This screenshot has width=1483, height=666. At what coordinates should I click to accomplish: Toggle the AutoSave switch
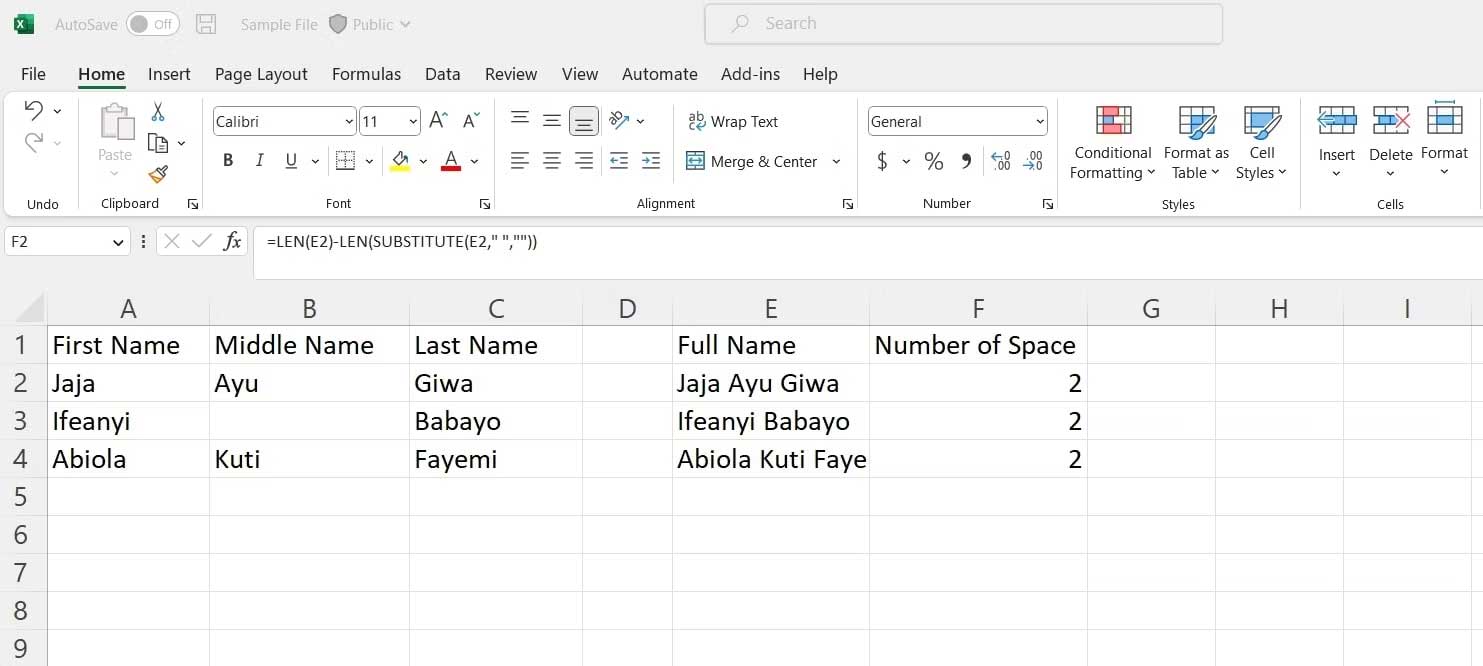coord(153,24)
